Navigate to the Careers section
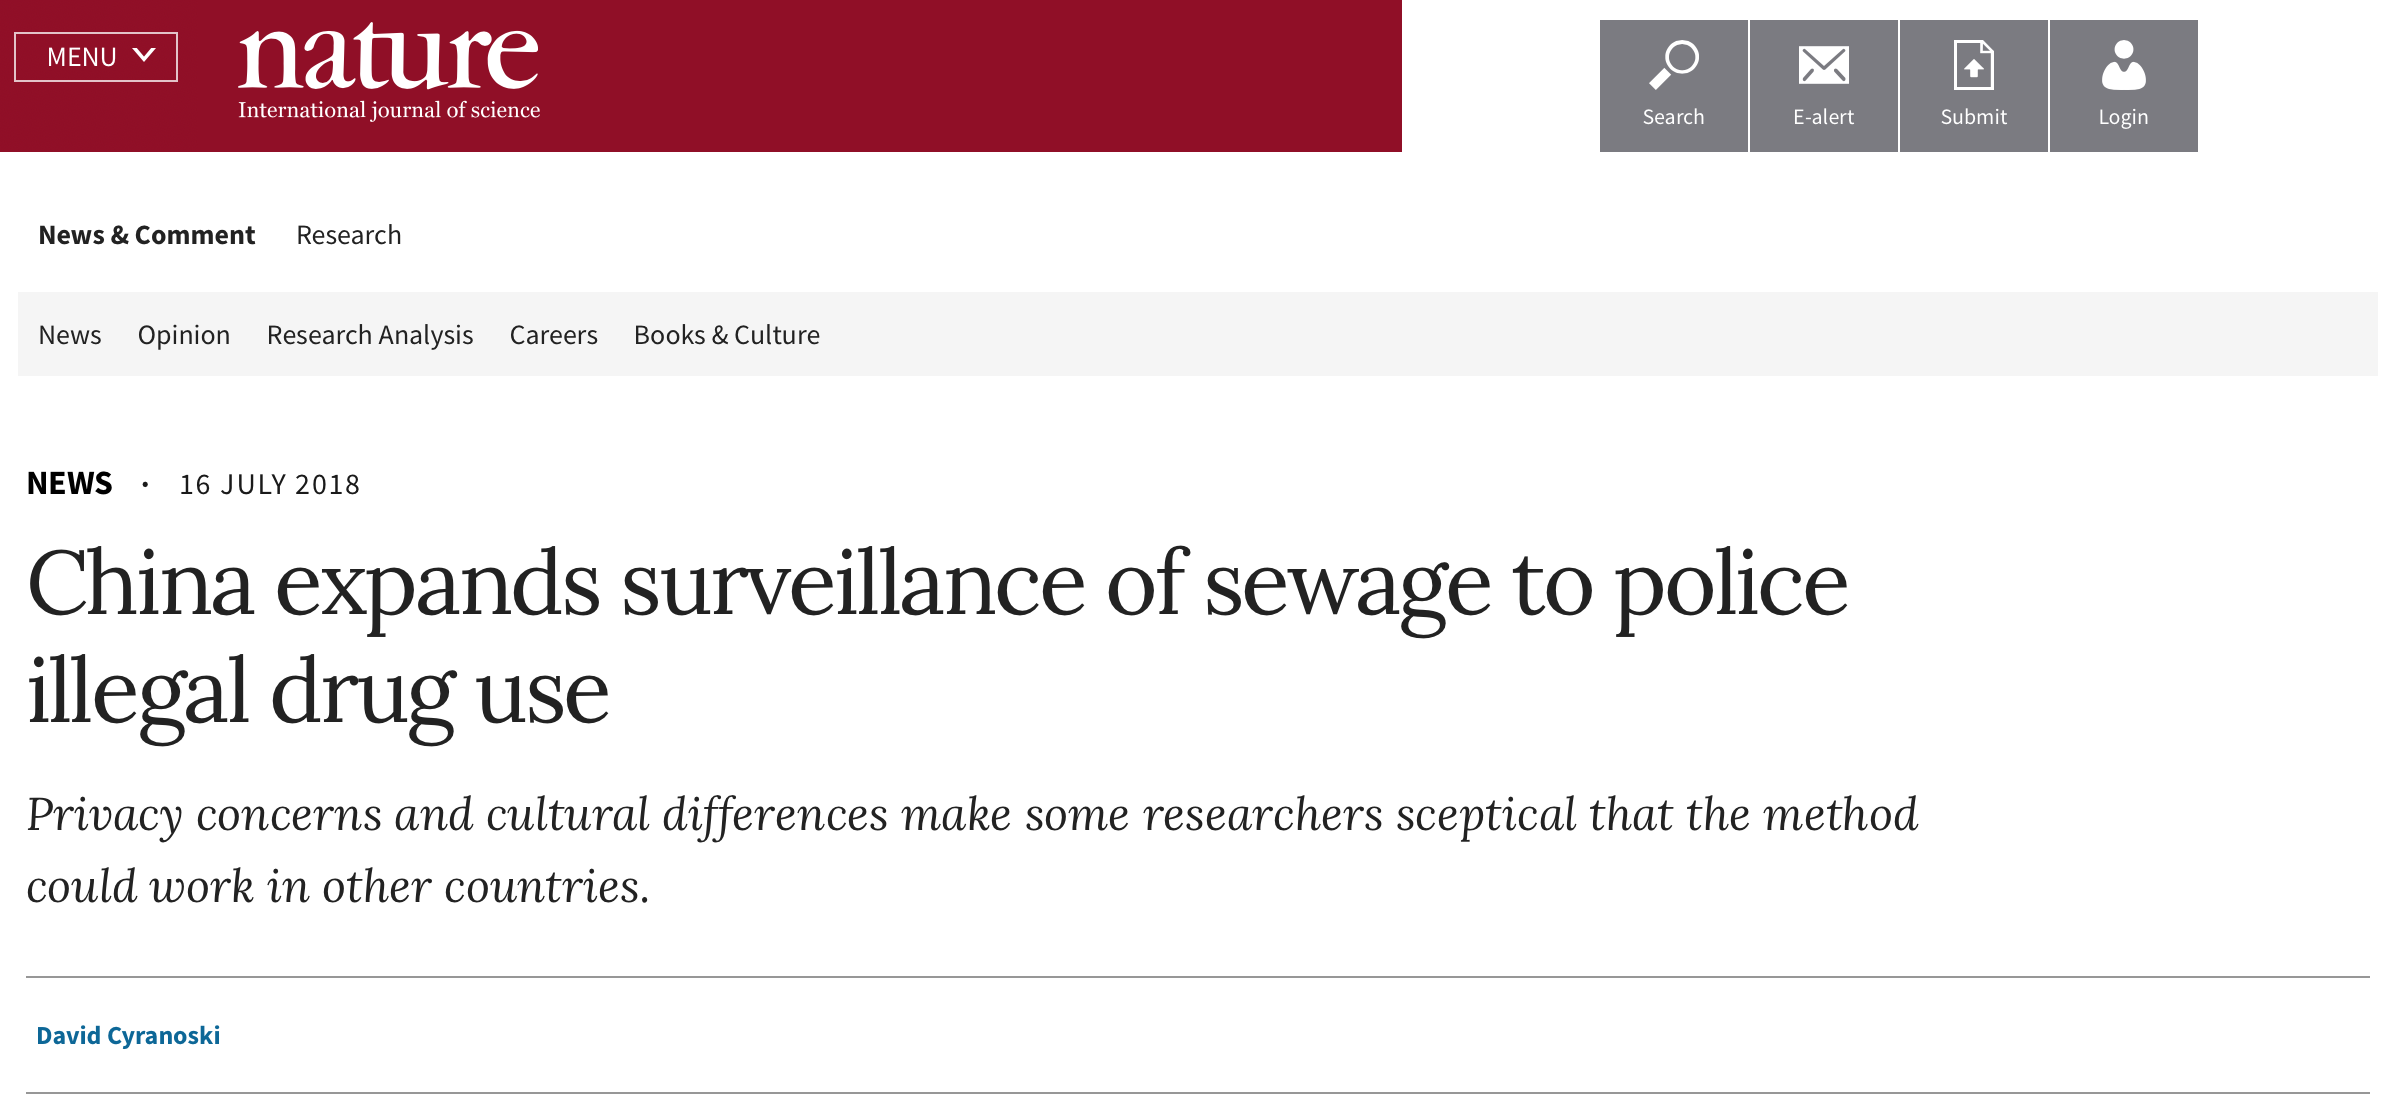This screenshot has height=1112, width=2390. (553, 335)
